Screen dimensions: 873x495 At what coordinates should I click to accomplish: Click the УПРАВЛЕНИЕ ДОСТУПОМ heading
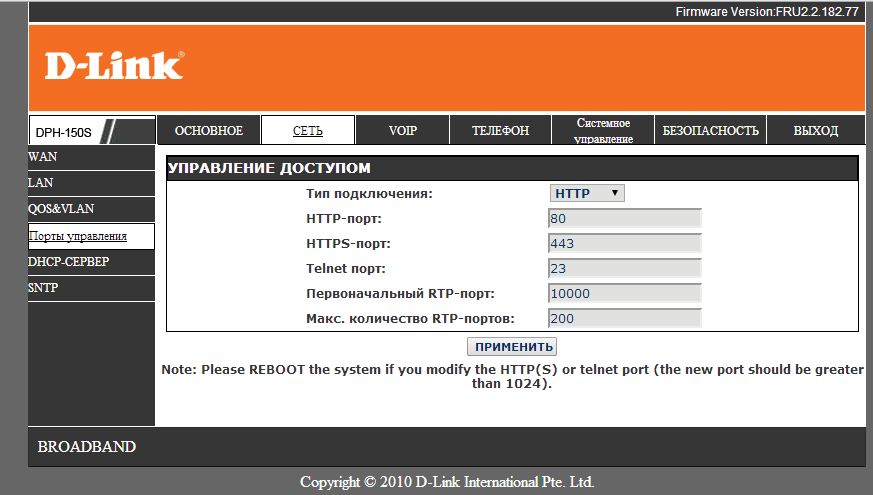point(269,168)
